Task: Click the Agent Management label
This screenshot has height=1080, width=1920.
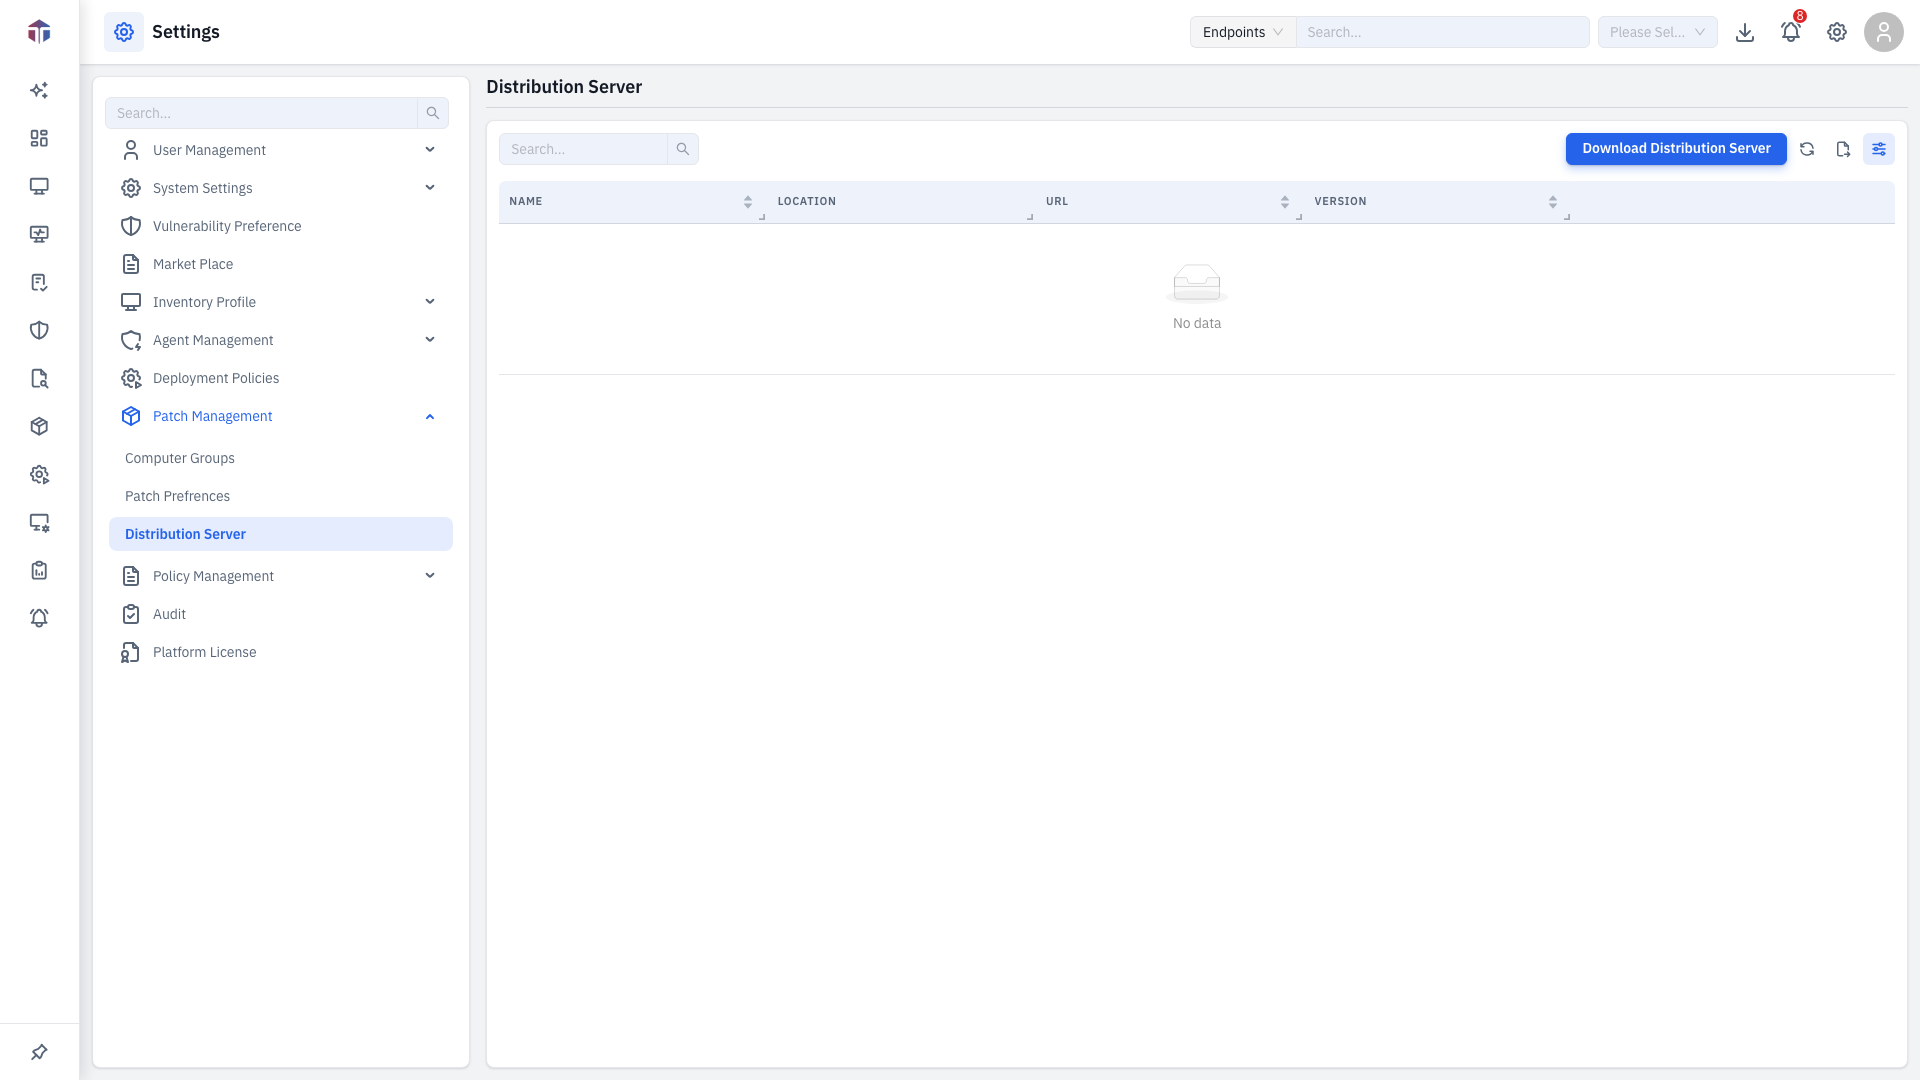Action: pos(213,340)
